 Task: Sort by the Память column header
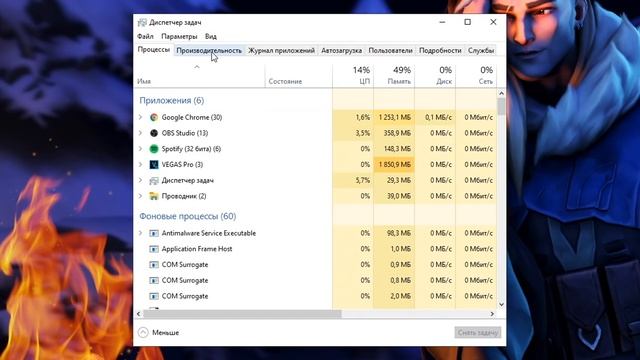pos(394,76)
